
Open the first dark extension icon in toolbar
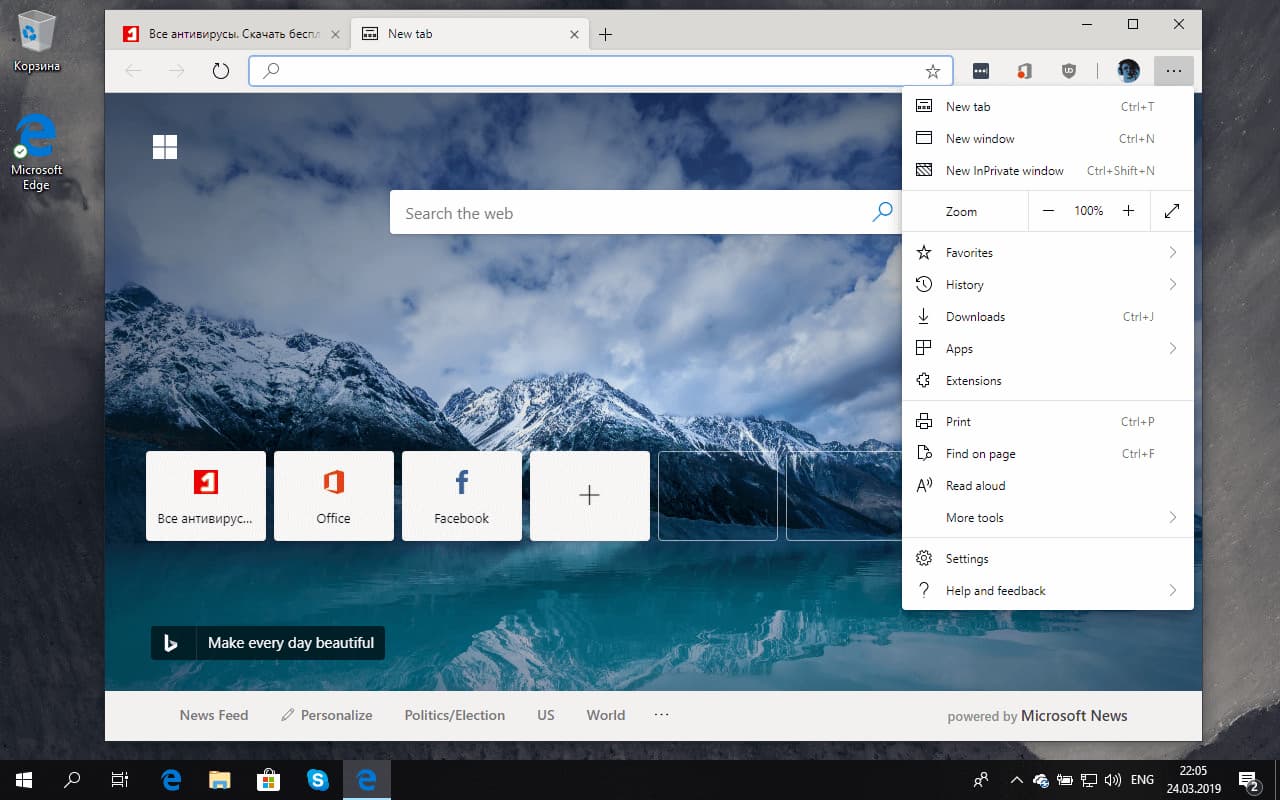tap(981, 71)
